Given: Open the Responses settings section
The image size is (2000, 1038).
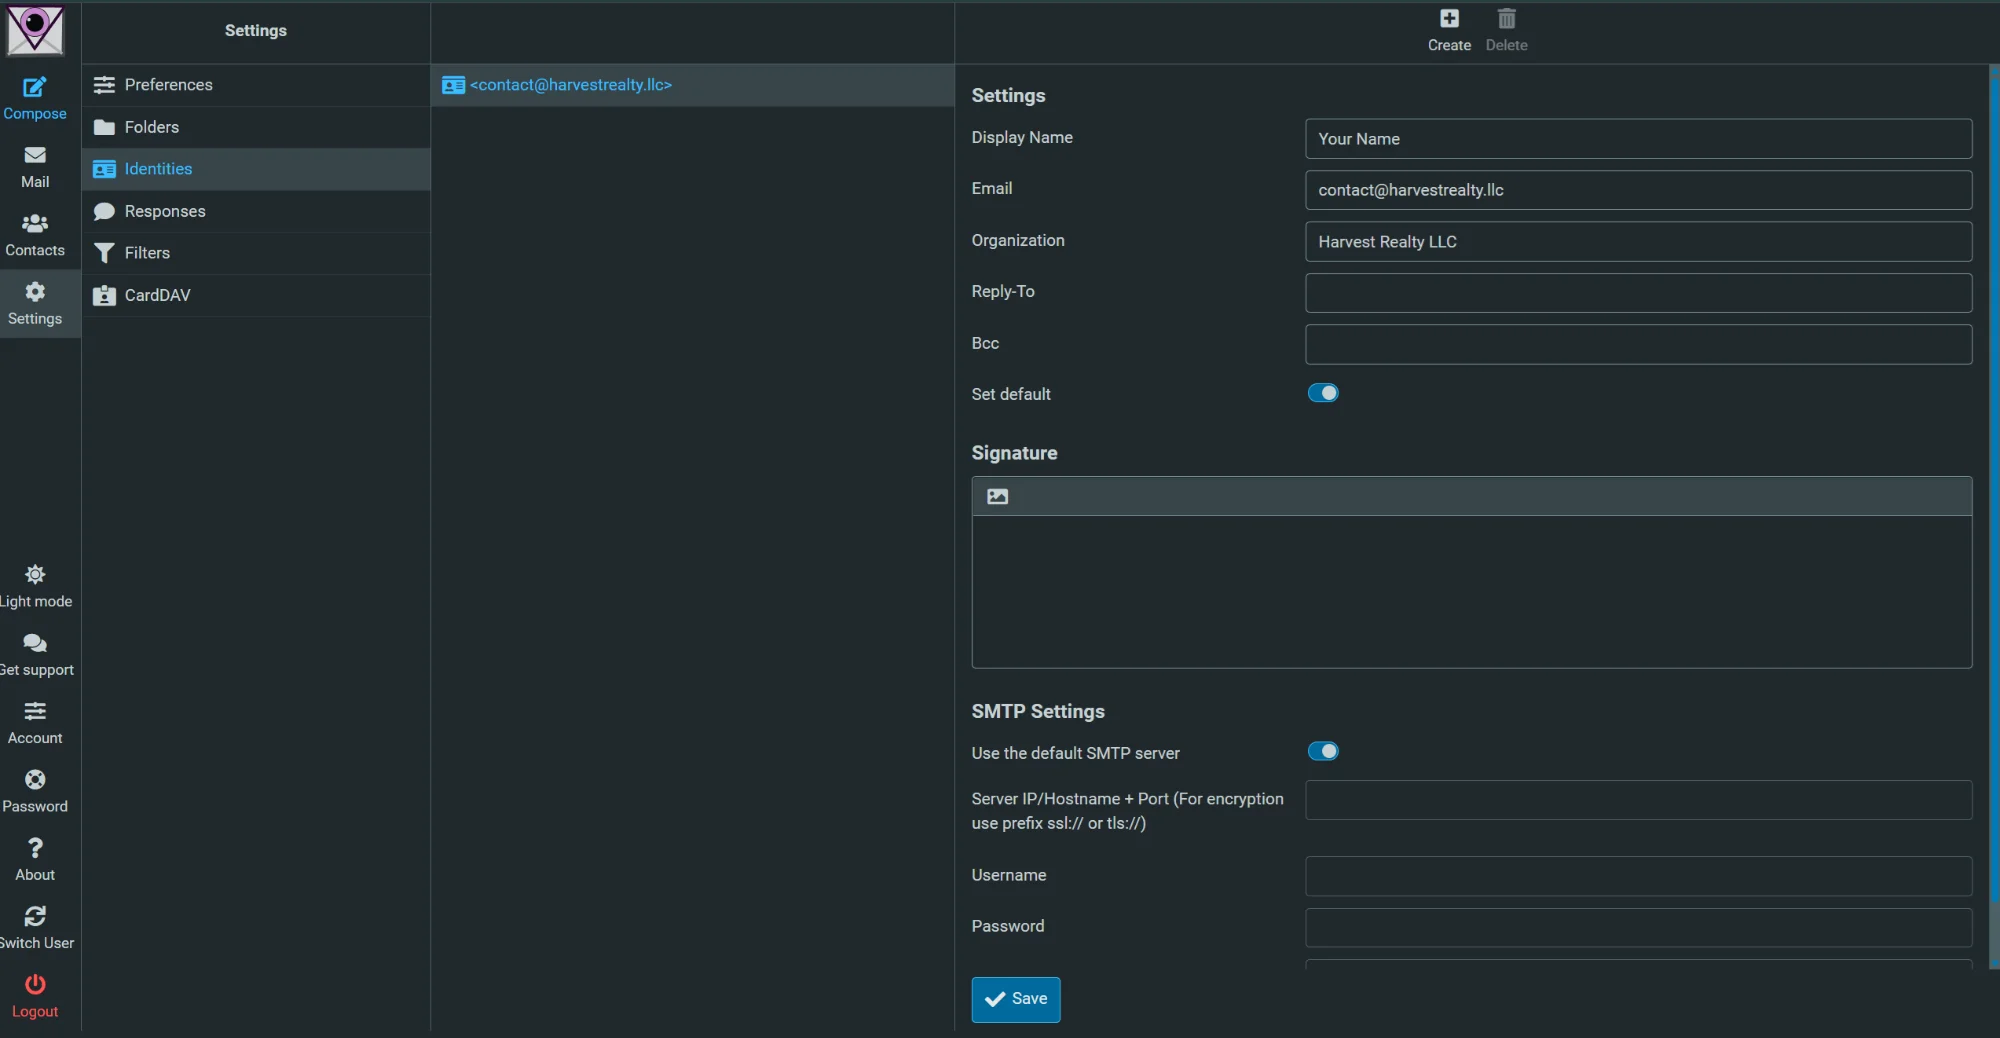Looking at the screenshot, I should [165, 211].
